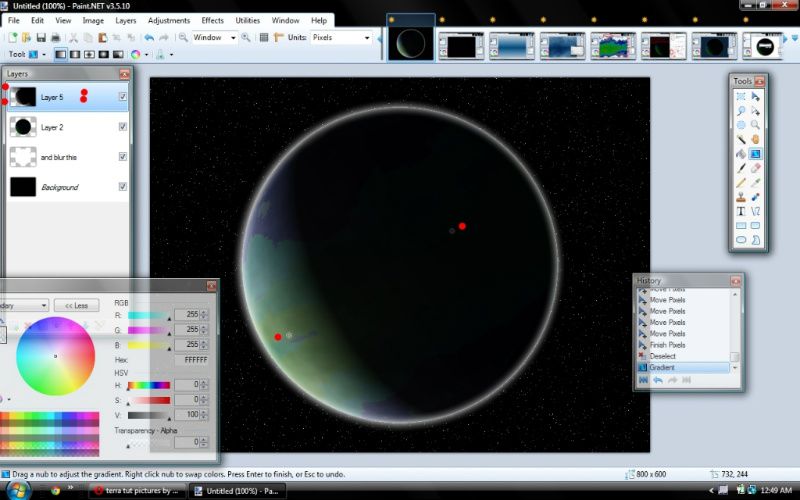Select the Pan hand tool
Viewport: 800px width, 500px height.
[756, 139]
